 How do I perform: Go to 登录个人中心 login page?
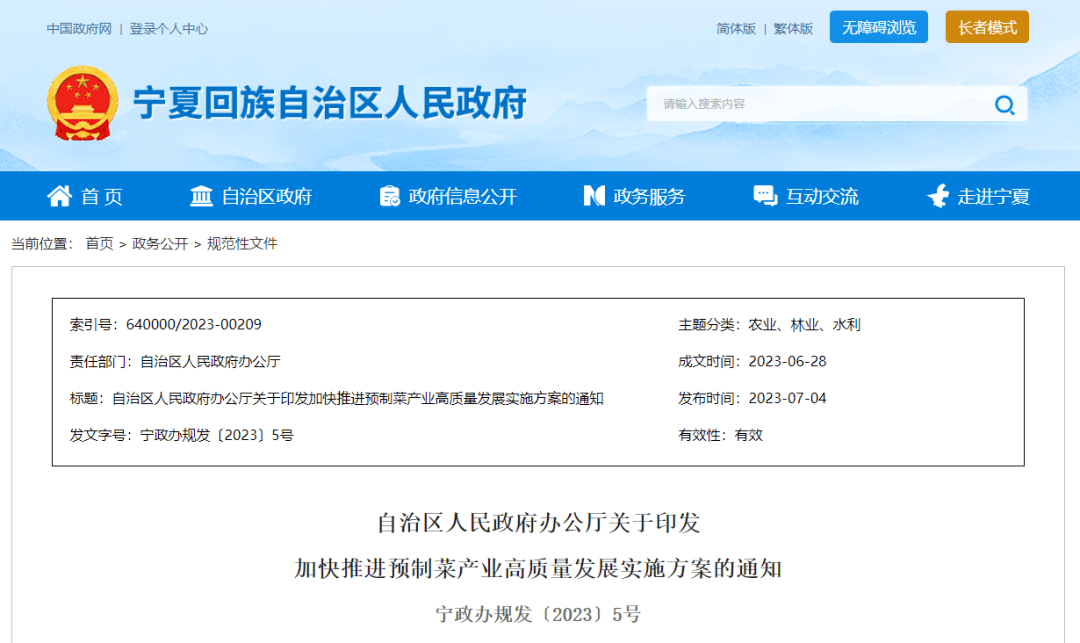[x=169, y=29]
